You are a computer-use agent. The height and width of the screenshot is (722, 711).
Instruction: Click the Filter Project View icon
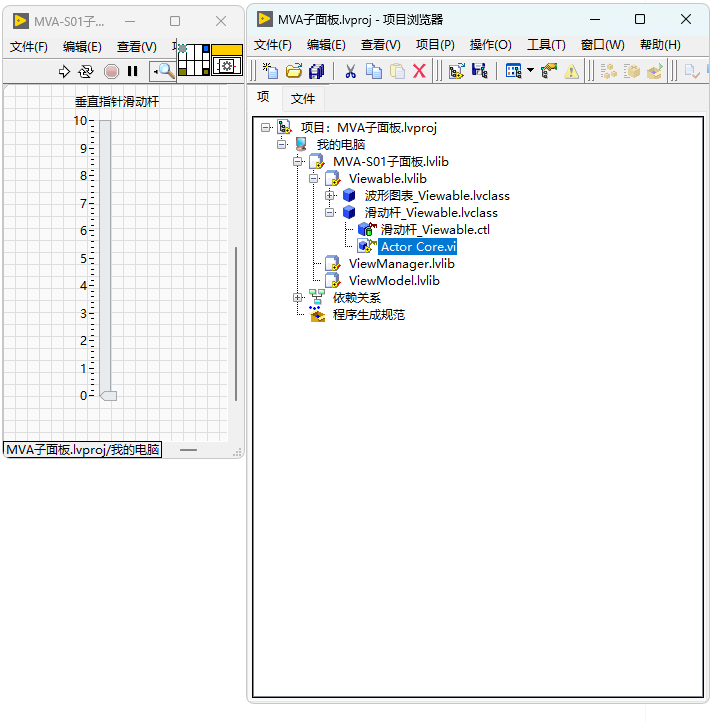tap(513, 71)
